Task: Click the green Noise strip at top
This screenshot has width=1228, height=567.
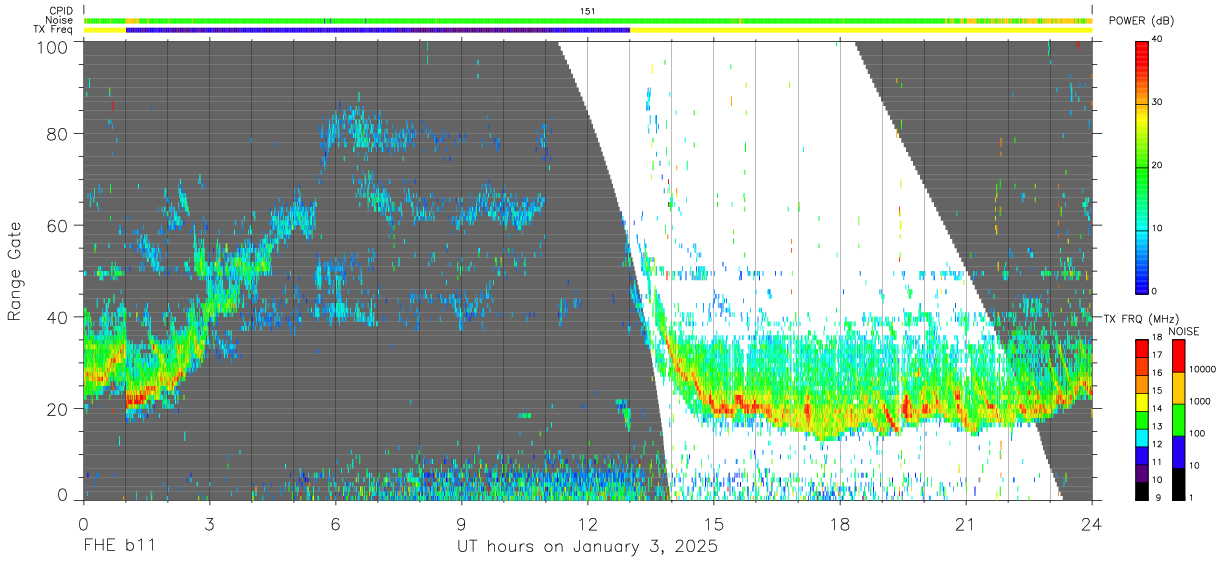Action: 588,20
